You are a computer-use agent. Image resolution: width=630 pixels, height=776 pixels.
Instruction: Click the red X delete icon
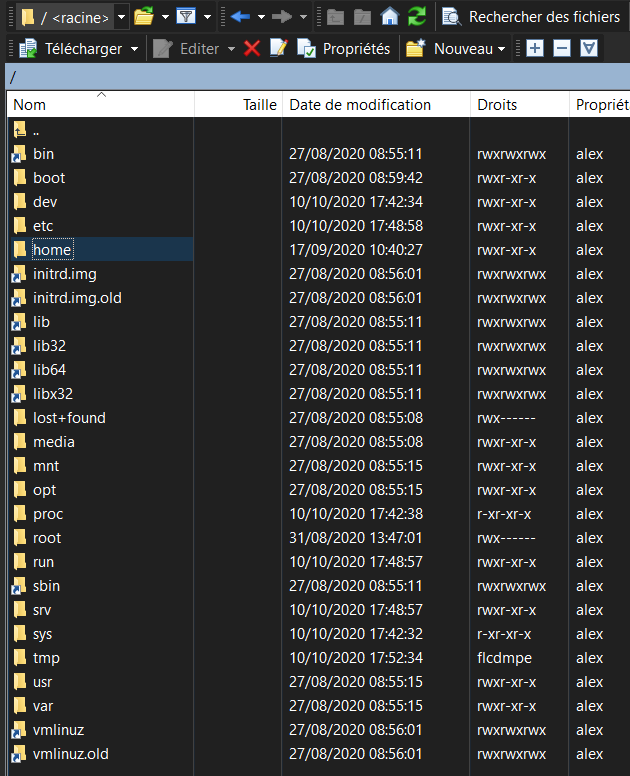click(252, 48)
